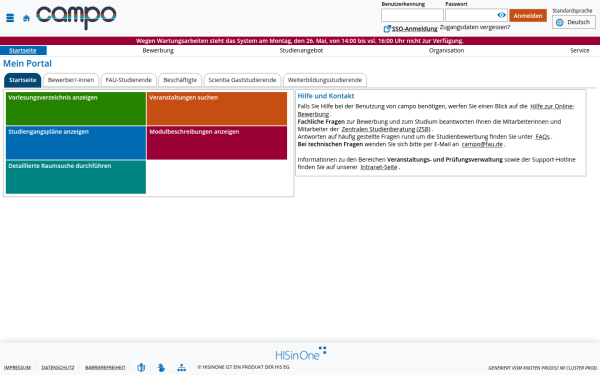Screen dimensions: 600x375
Task: Open the sitemap icon in footer
Action: pos(181,367)
